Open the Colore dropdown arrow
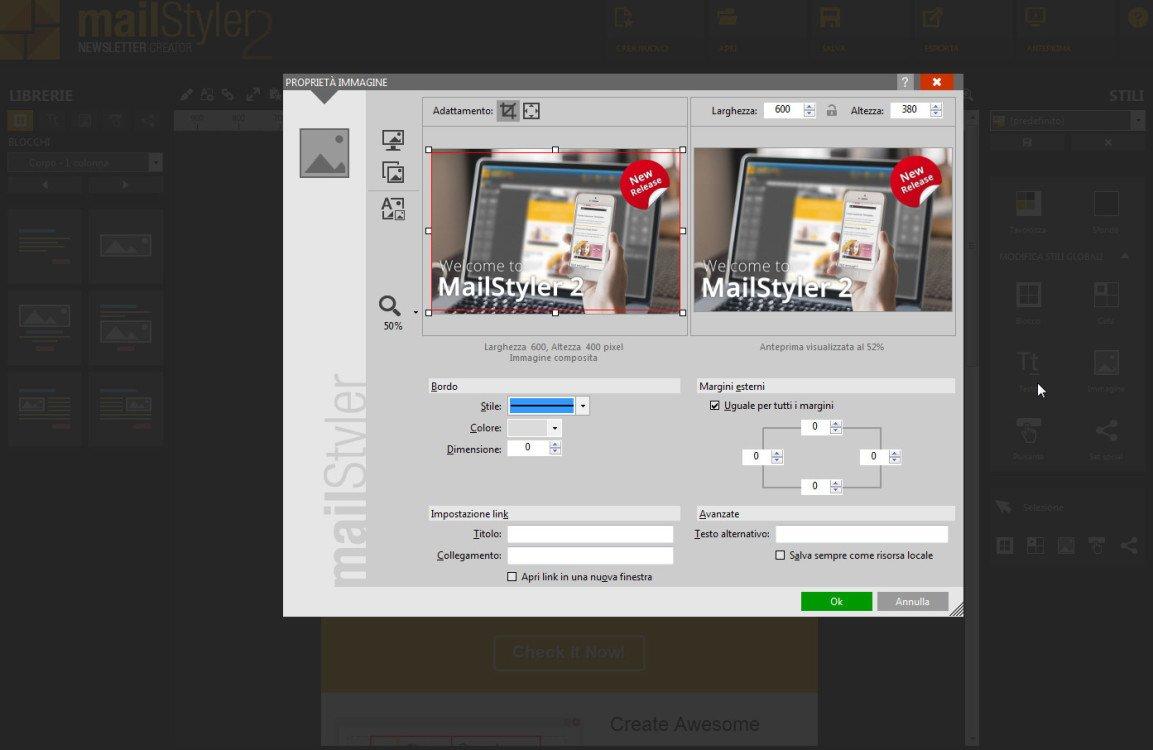This screenshot has height=750, width=1153. click(x=555, y=428)
